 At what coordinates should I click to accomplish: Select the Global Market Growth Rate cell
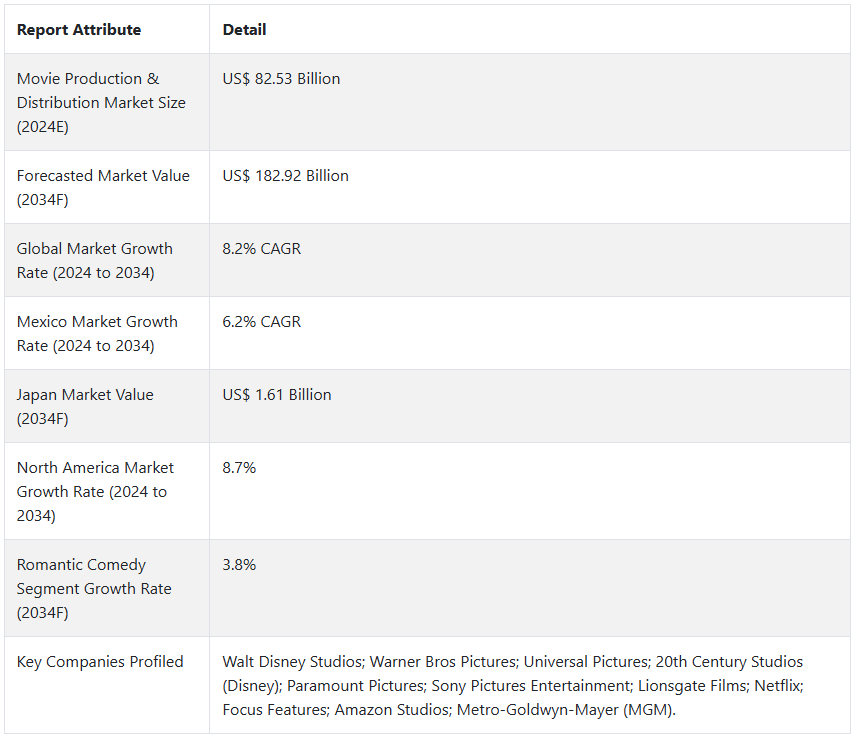95,261
